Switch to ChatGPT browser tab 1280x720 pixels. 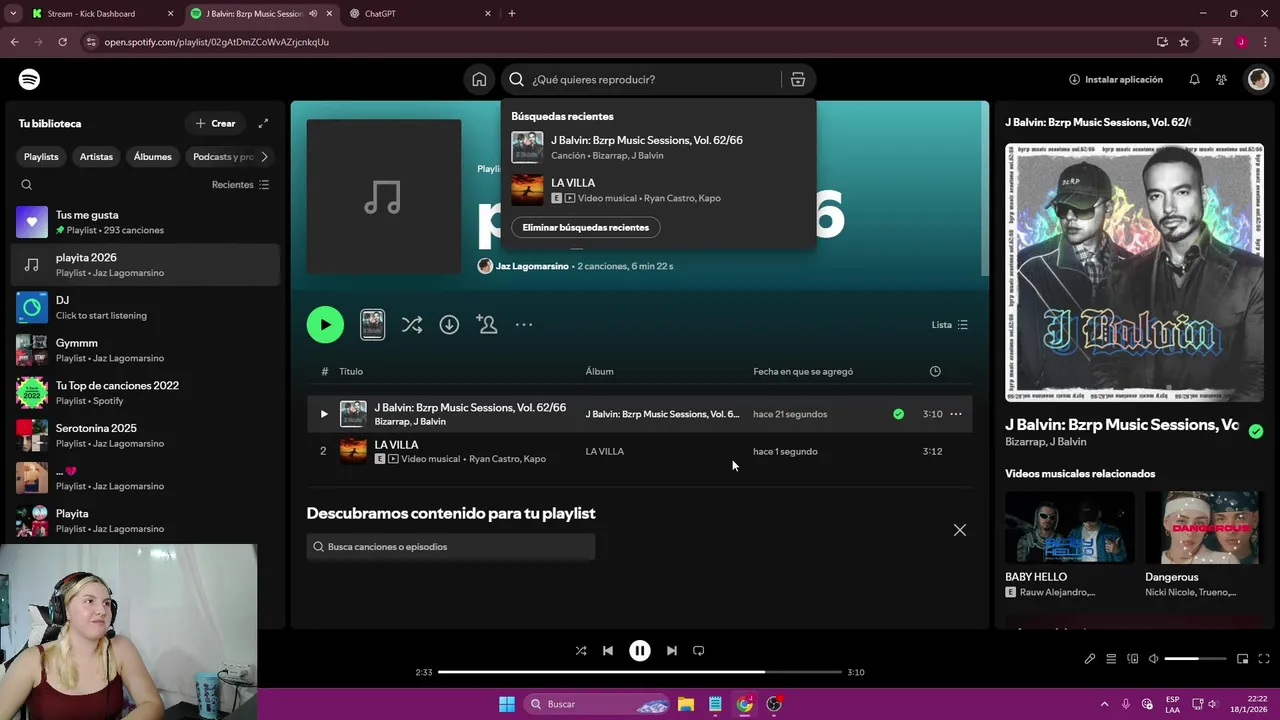(420, 14)
